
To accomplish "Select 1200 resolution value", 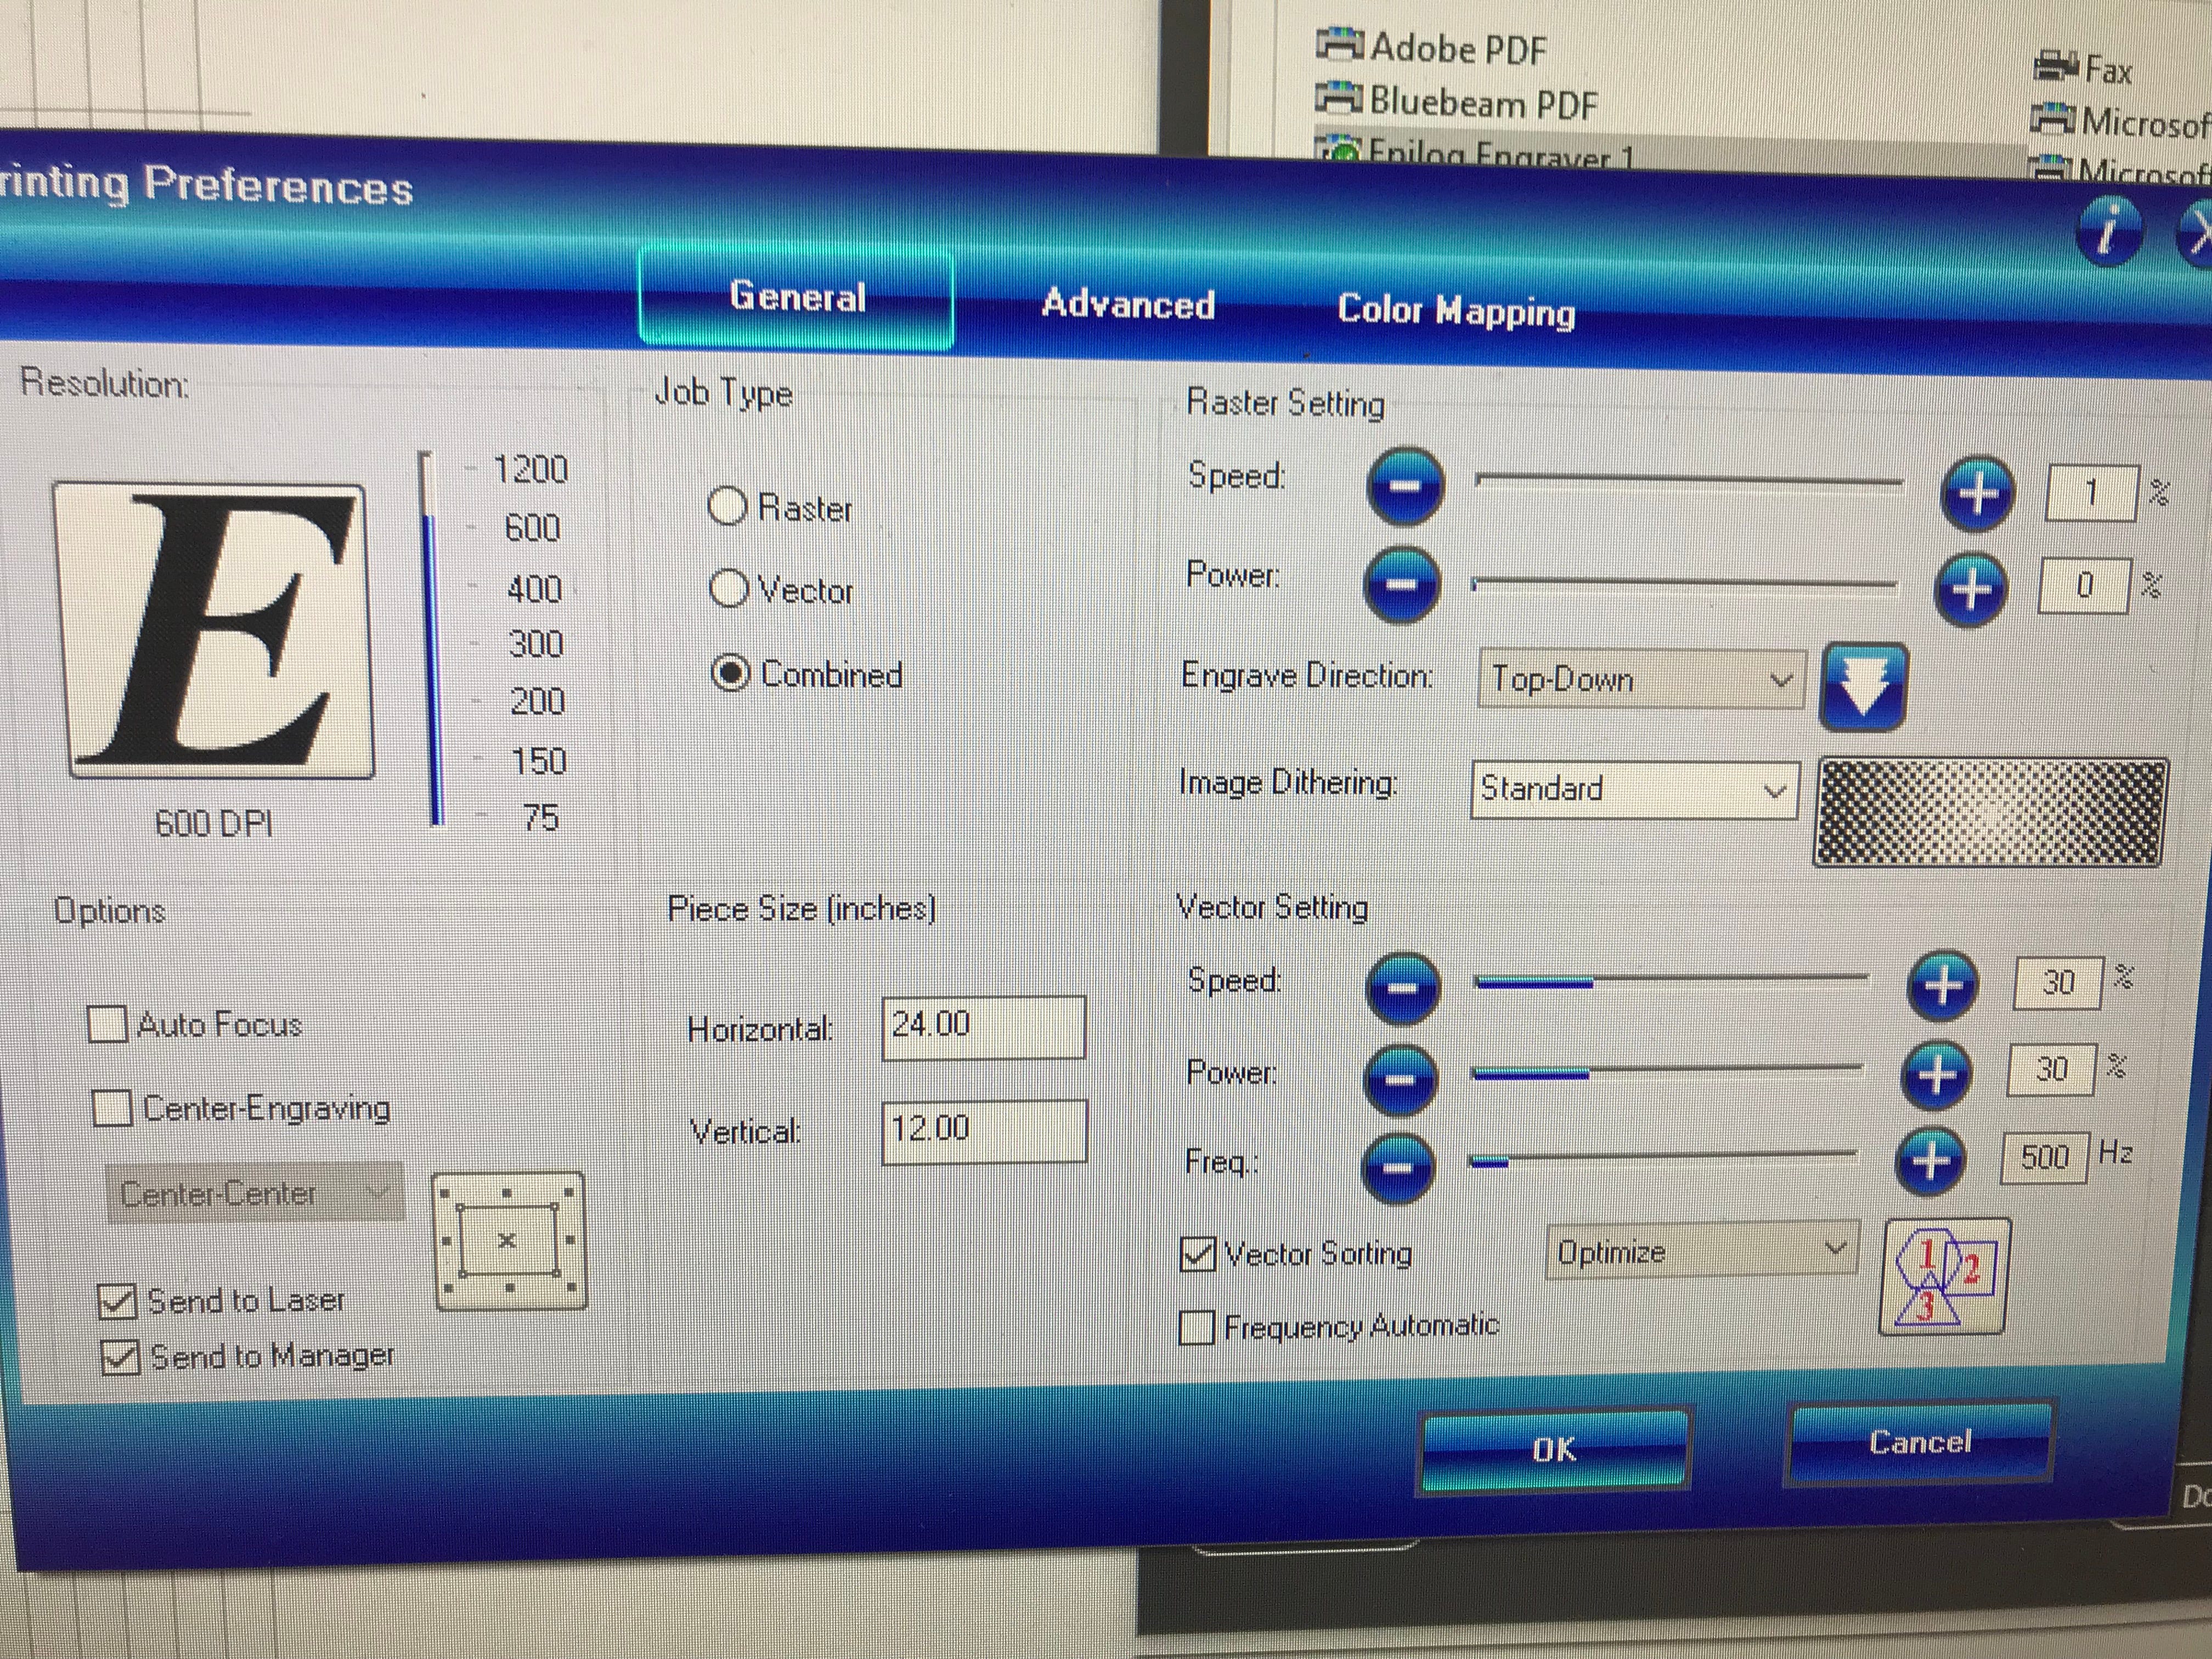I will (x=530, y=469).
